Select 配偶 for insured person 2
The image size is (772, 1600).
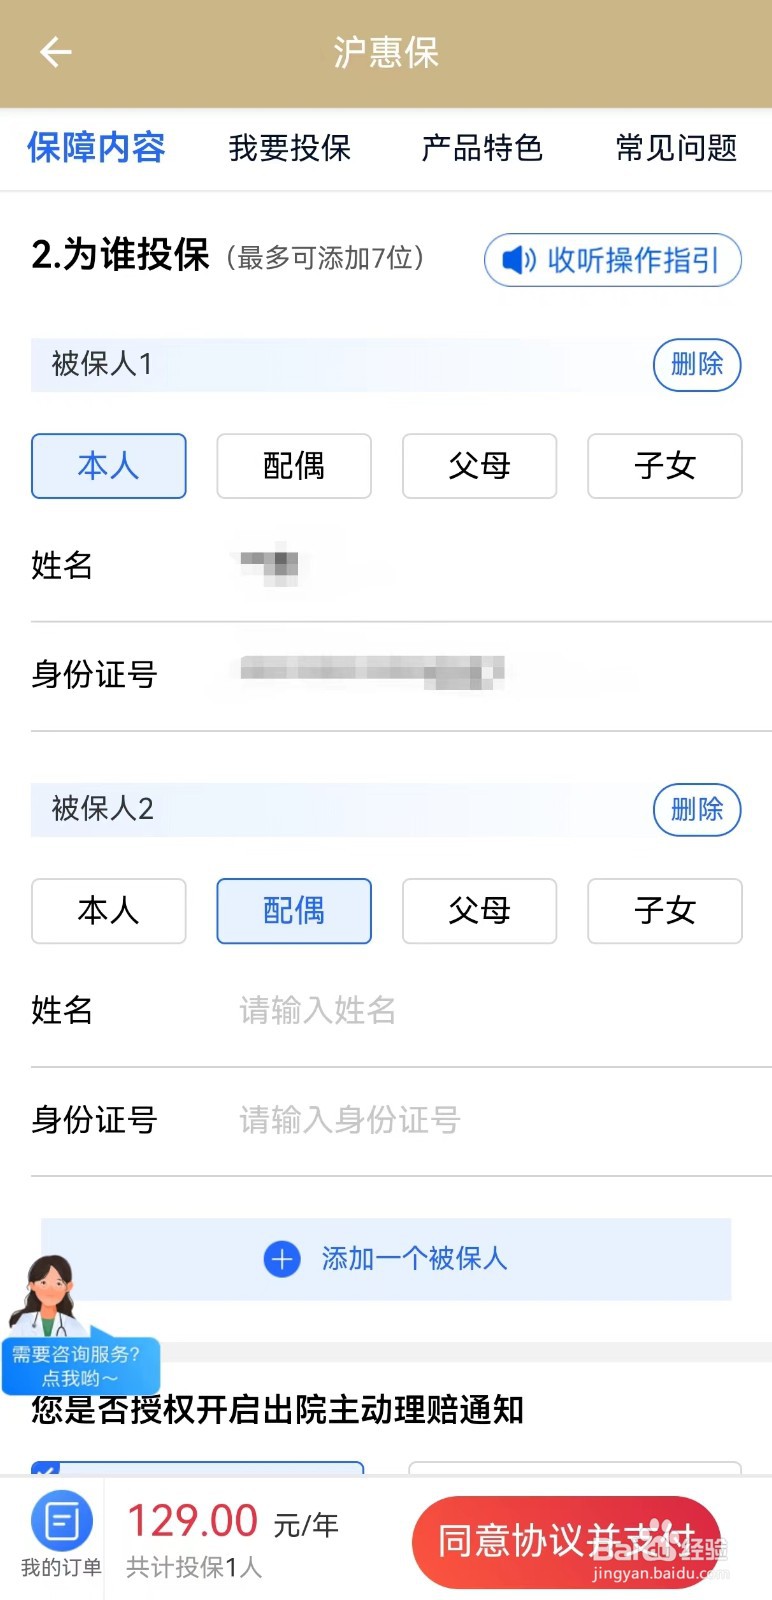[294, 911]
